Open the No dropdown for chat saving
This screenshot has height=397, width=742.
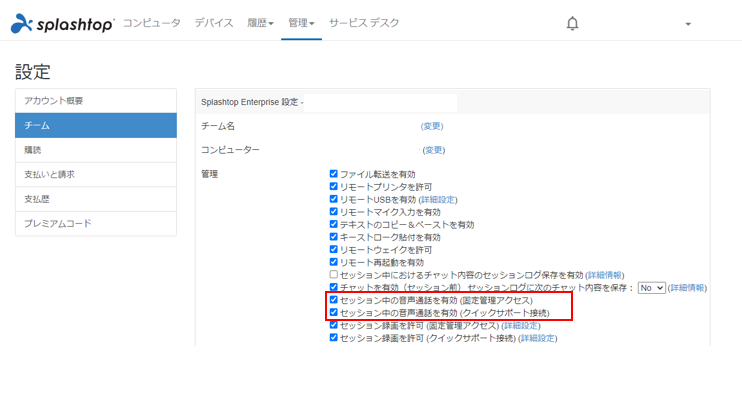click(x=652, y=288)
